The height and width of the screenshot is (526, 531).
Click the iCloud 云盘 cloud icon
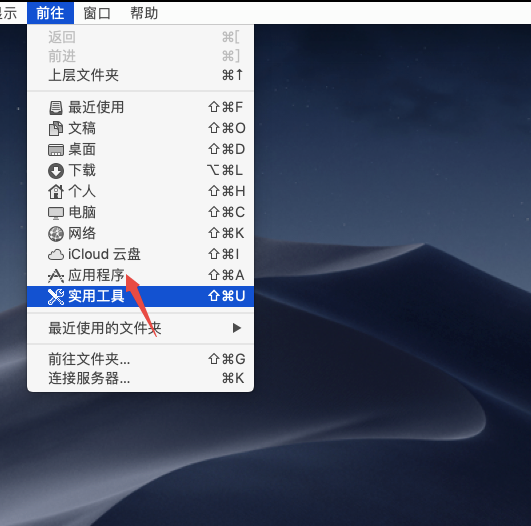click(56, 255)
